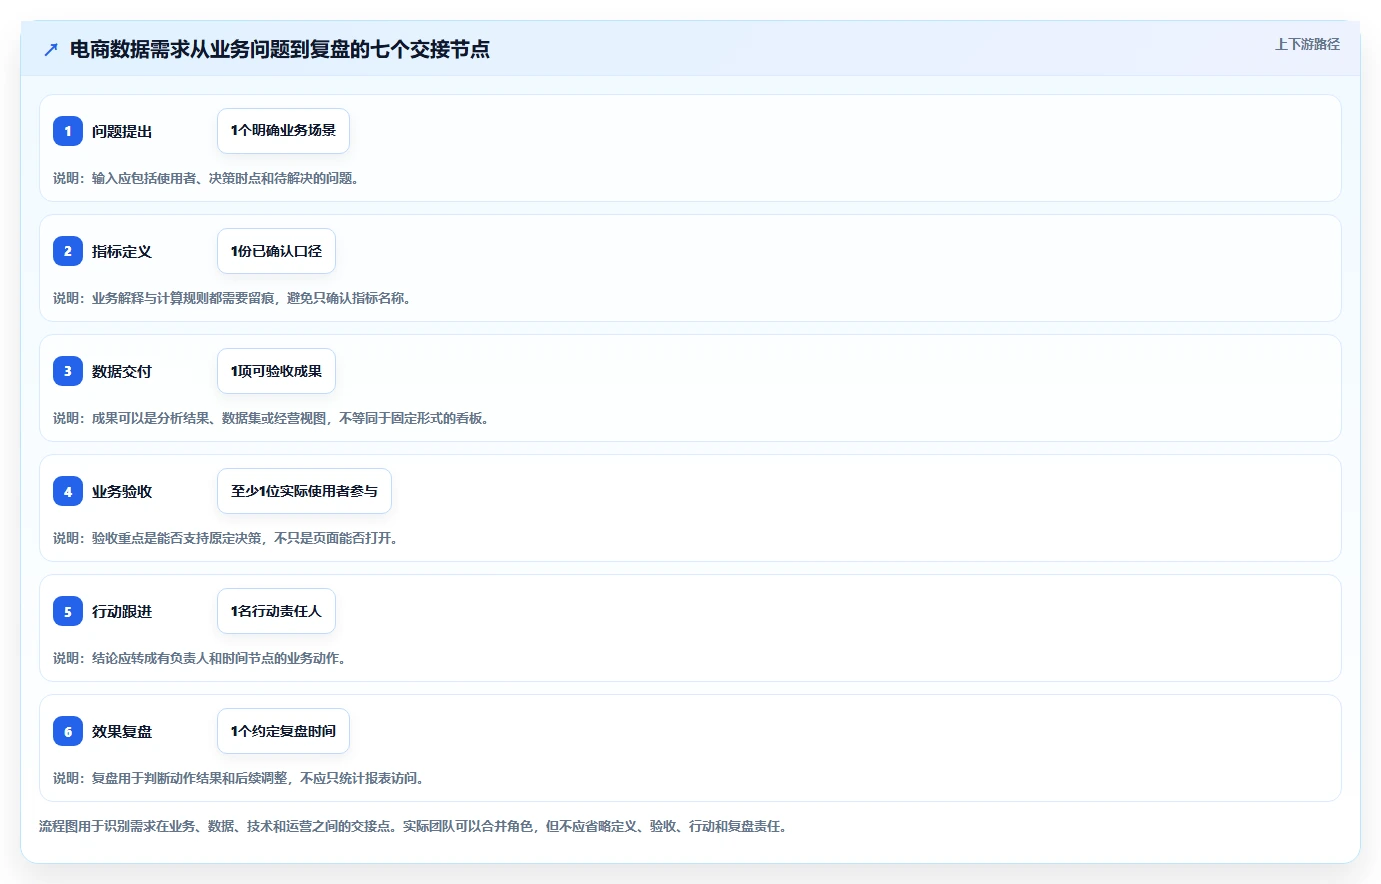Click the 效果复盘 step name

[x=122, y=731]
